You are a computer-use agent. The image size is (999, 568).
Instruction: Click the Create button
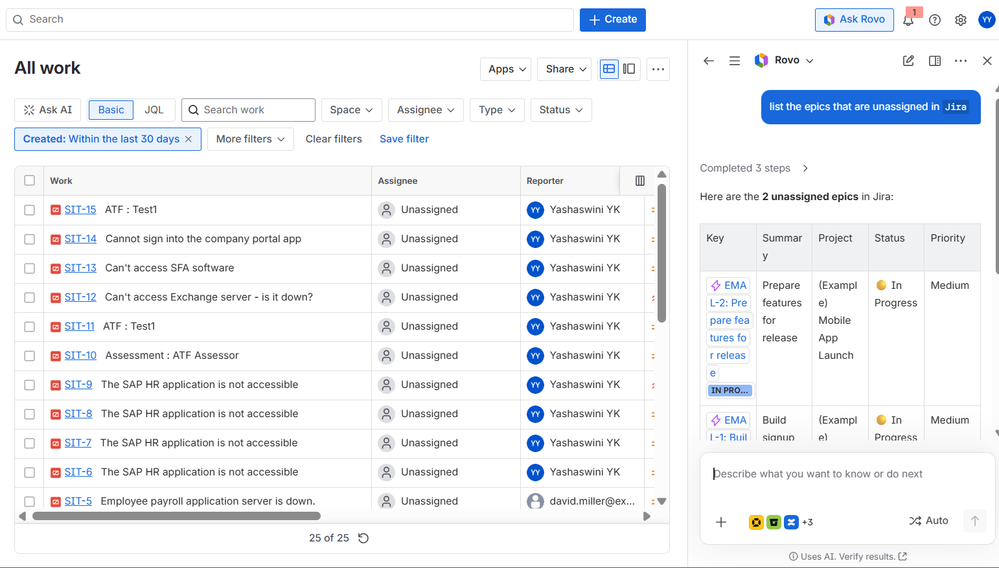click(612, 20)
